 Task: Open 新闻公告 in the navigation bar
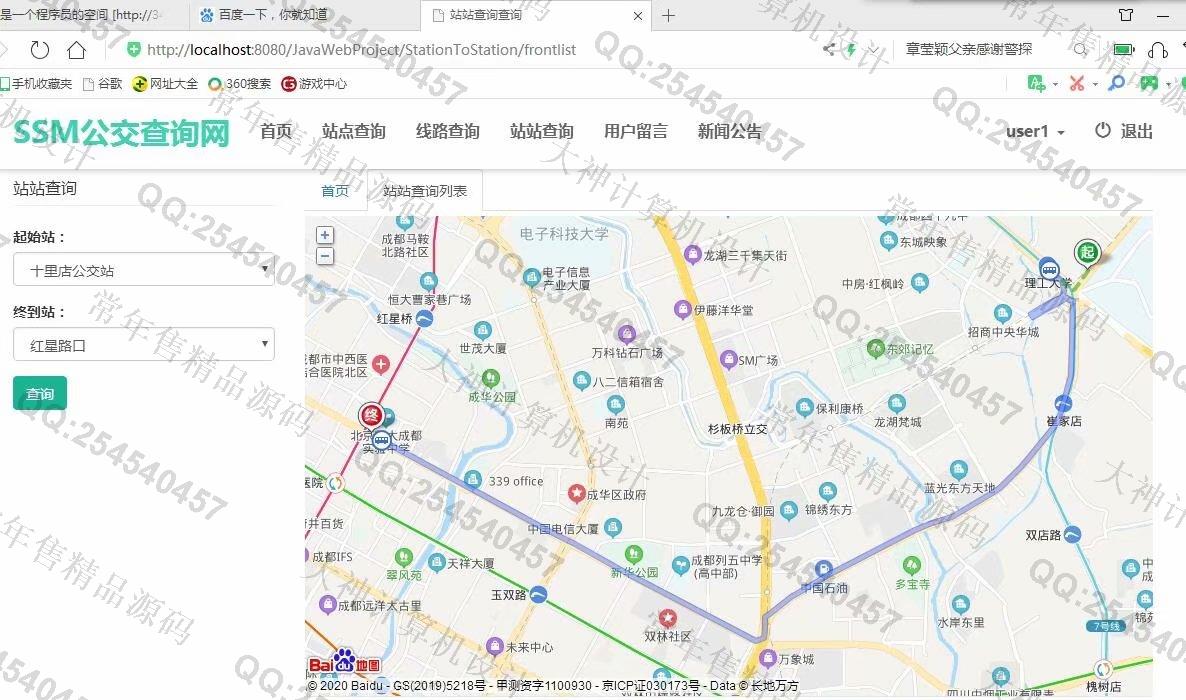[x=729, y=132]
